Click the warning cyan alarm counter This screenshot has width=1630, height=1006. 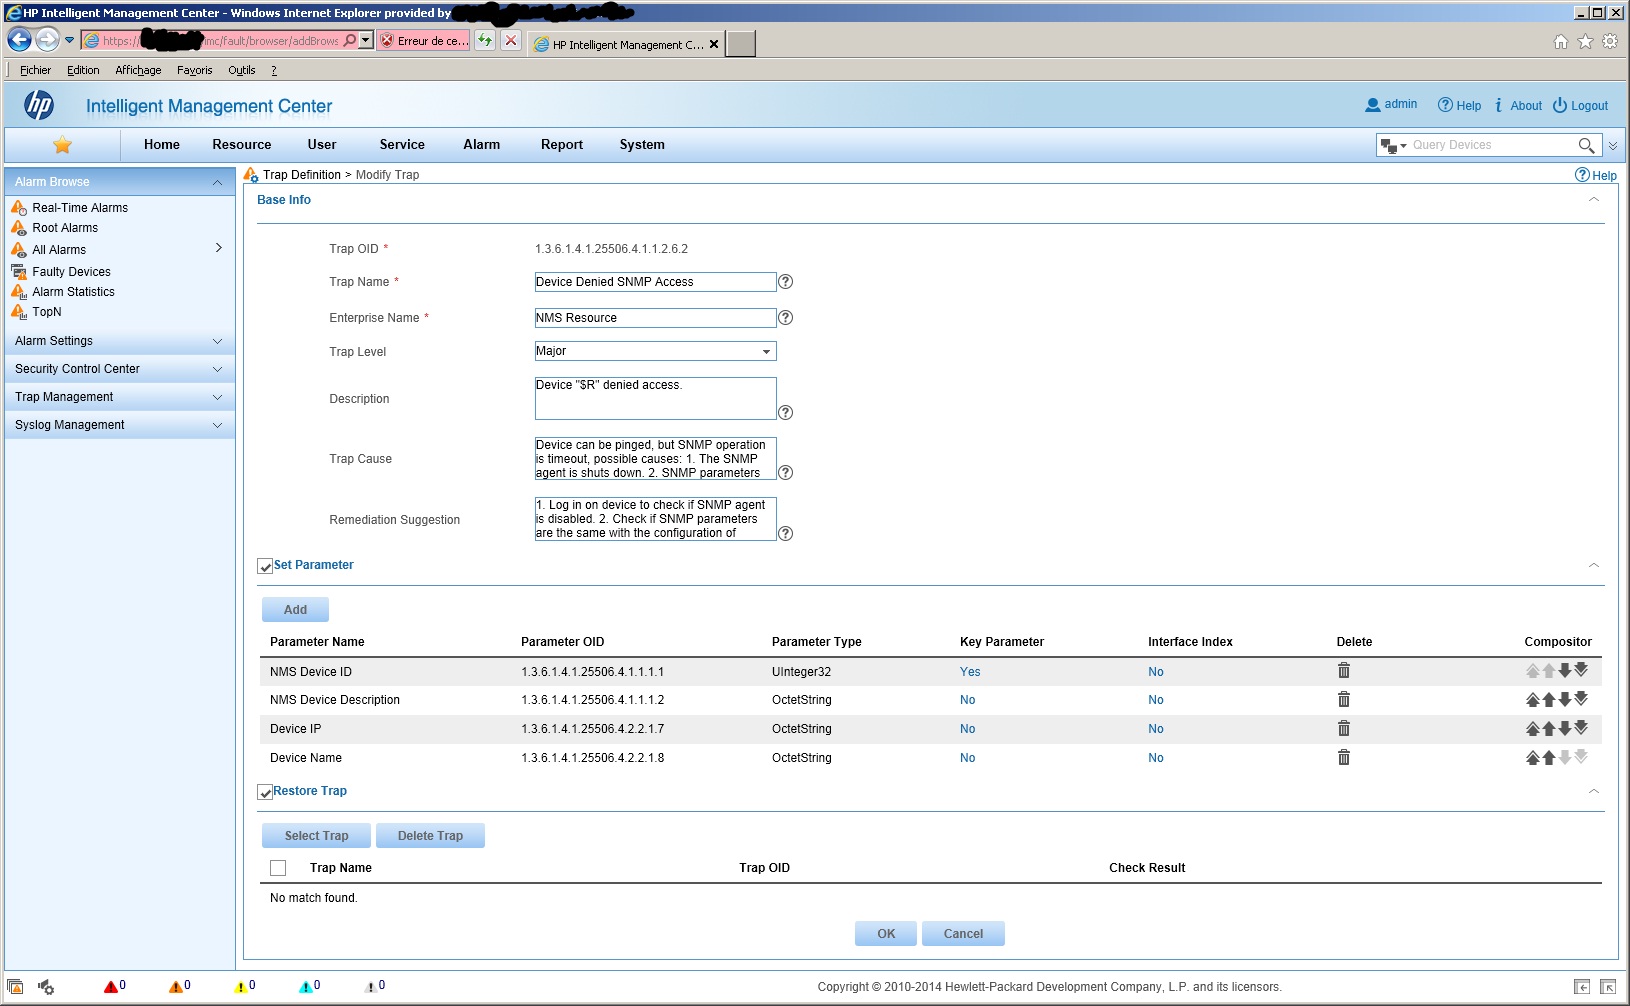pos(310,986)
